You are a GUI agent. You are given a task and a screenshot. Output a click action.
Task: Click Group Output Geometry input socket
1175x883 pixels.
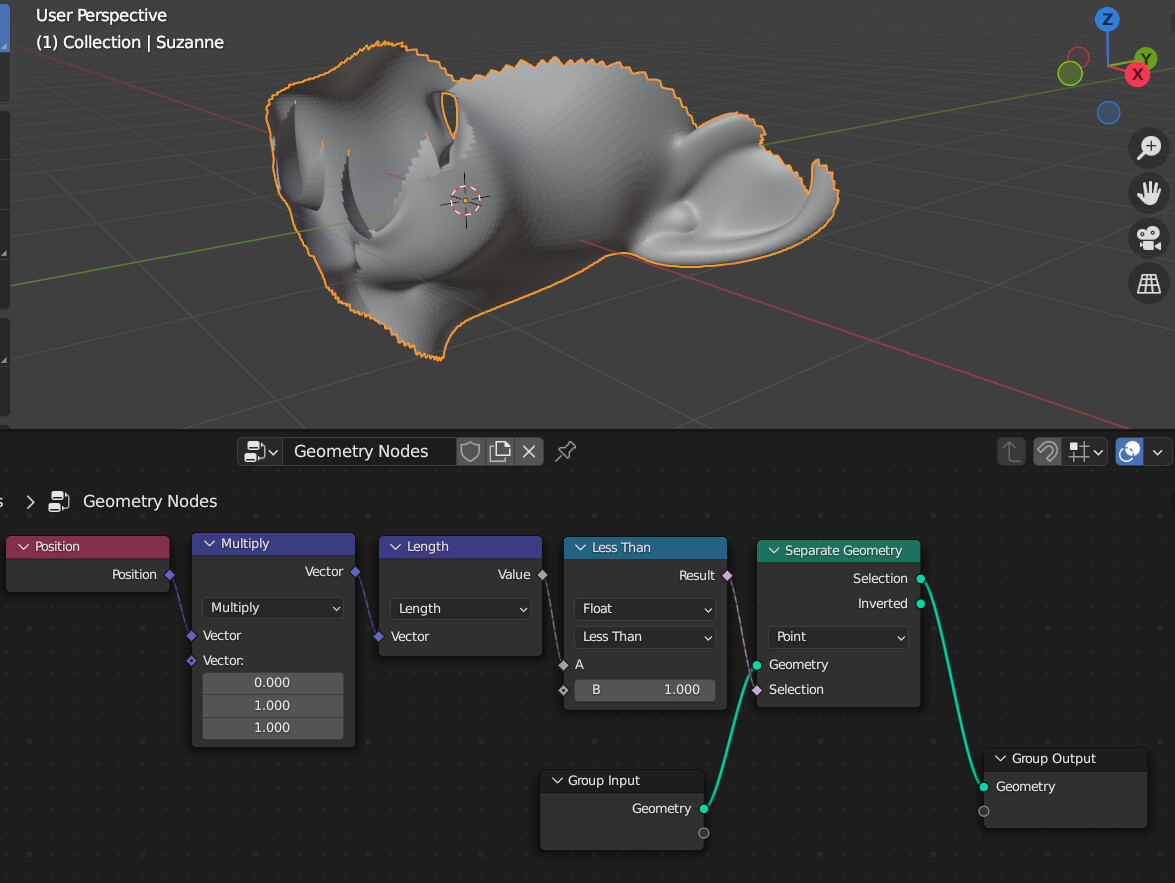coord(984,787)
